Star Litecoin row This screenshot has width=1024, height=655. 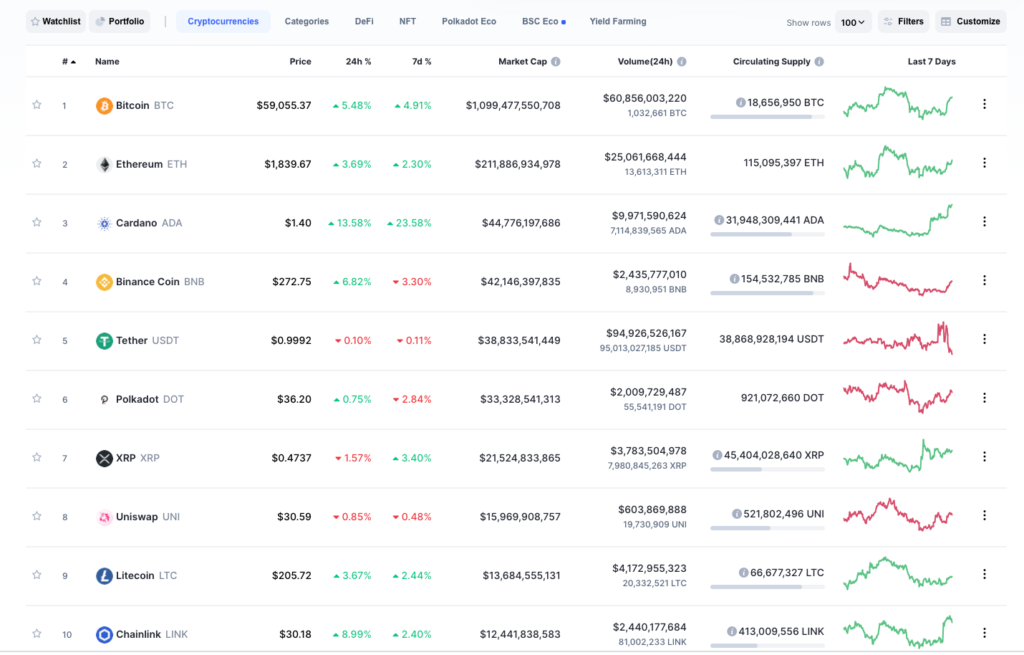tap(37, 575)
